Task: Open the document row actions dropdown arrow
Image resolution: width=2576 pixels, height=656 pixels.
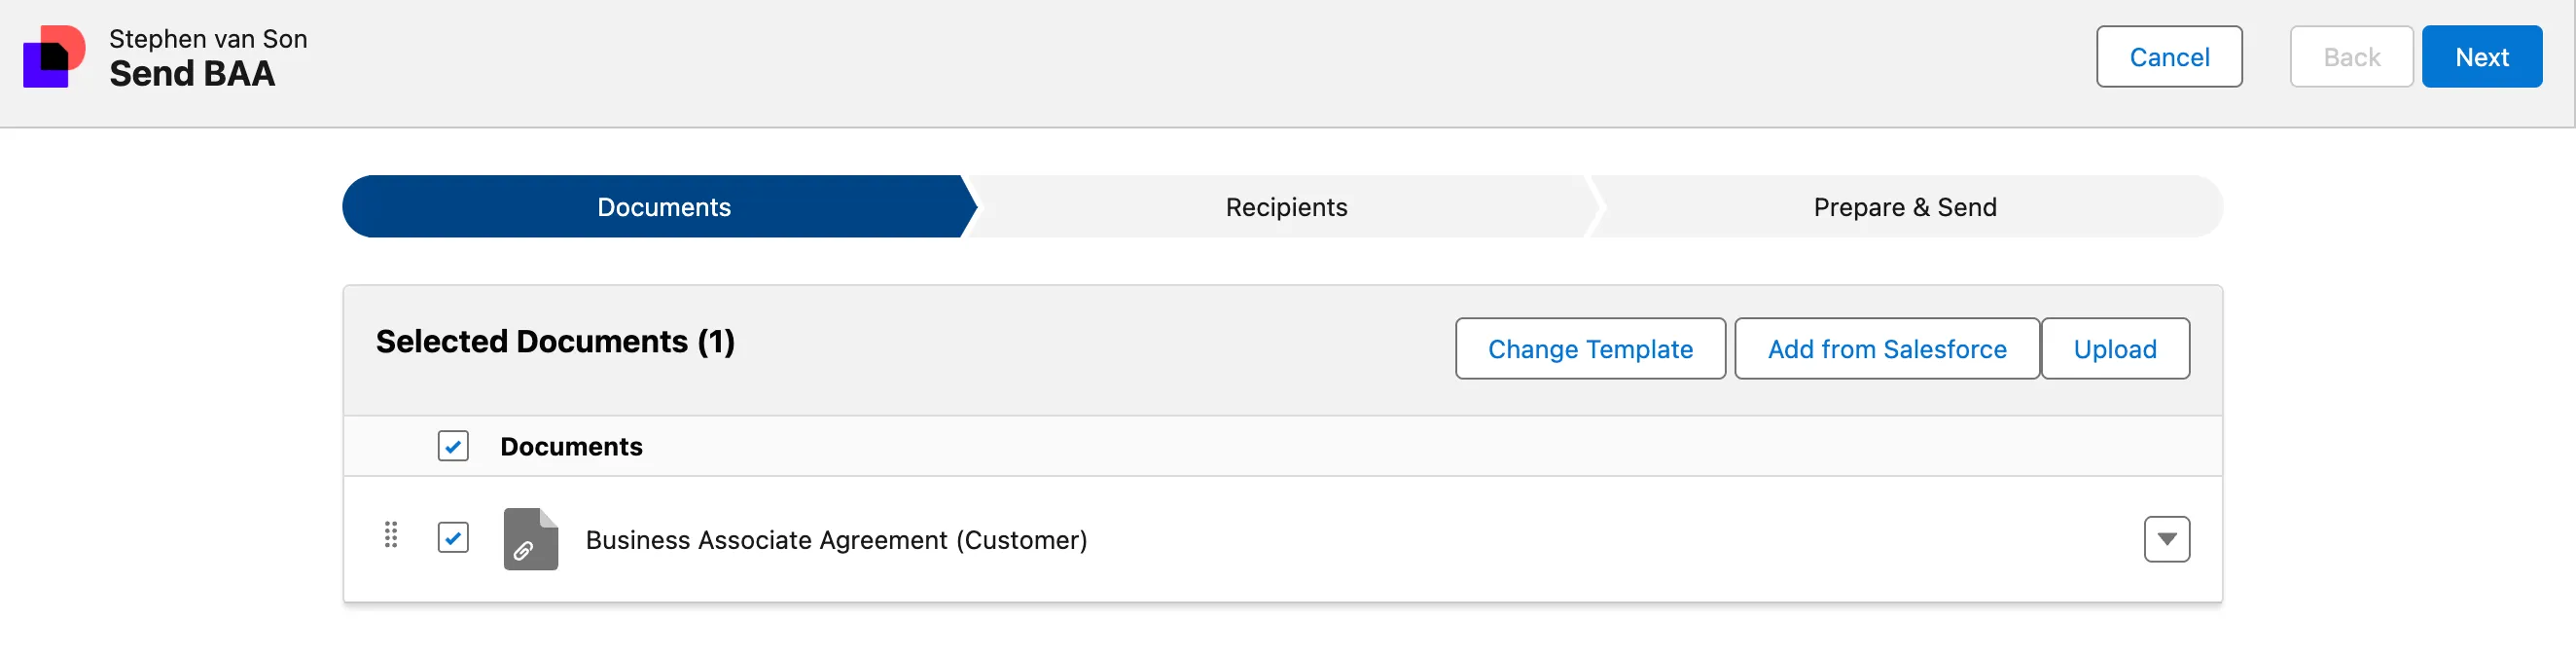Action: pyautogui.click(x=2166, y=539)
